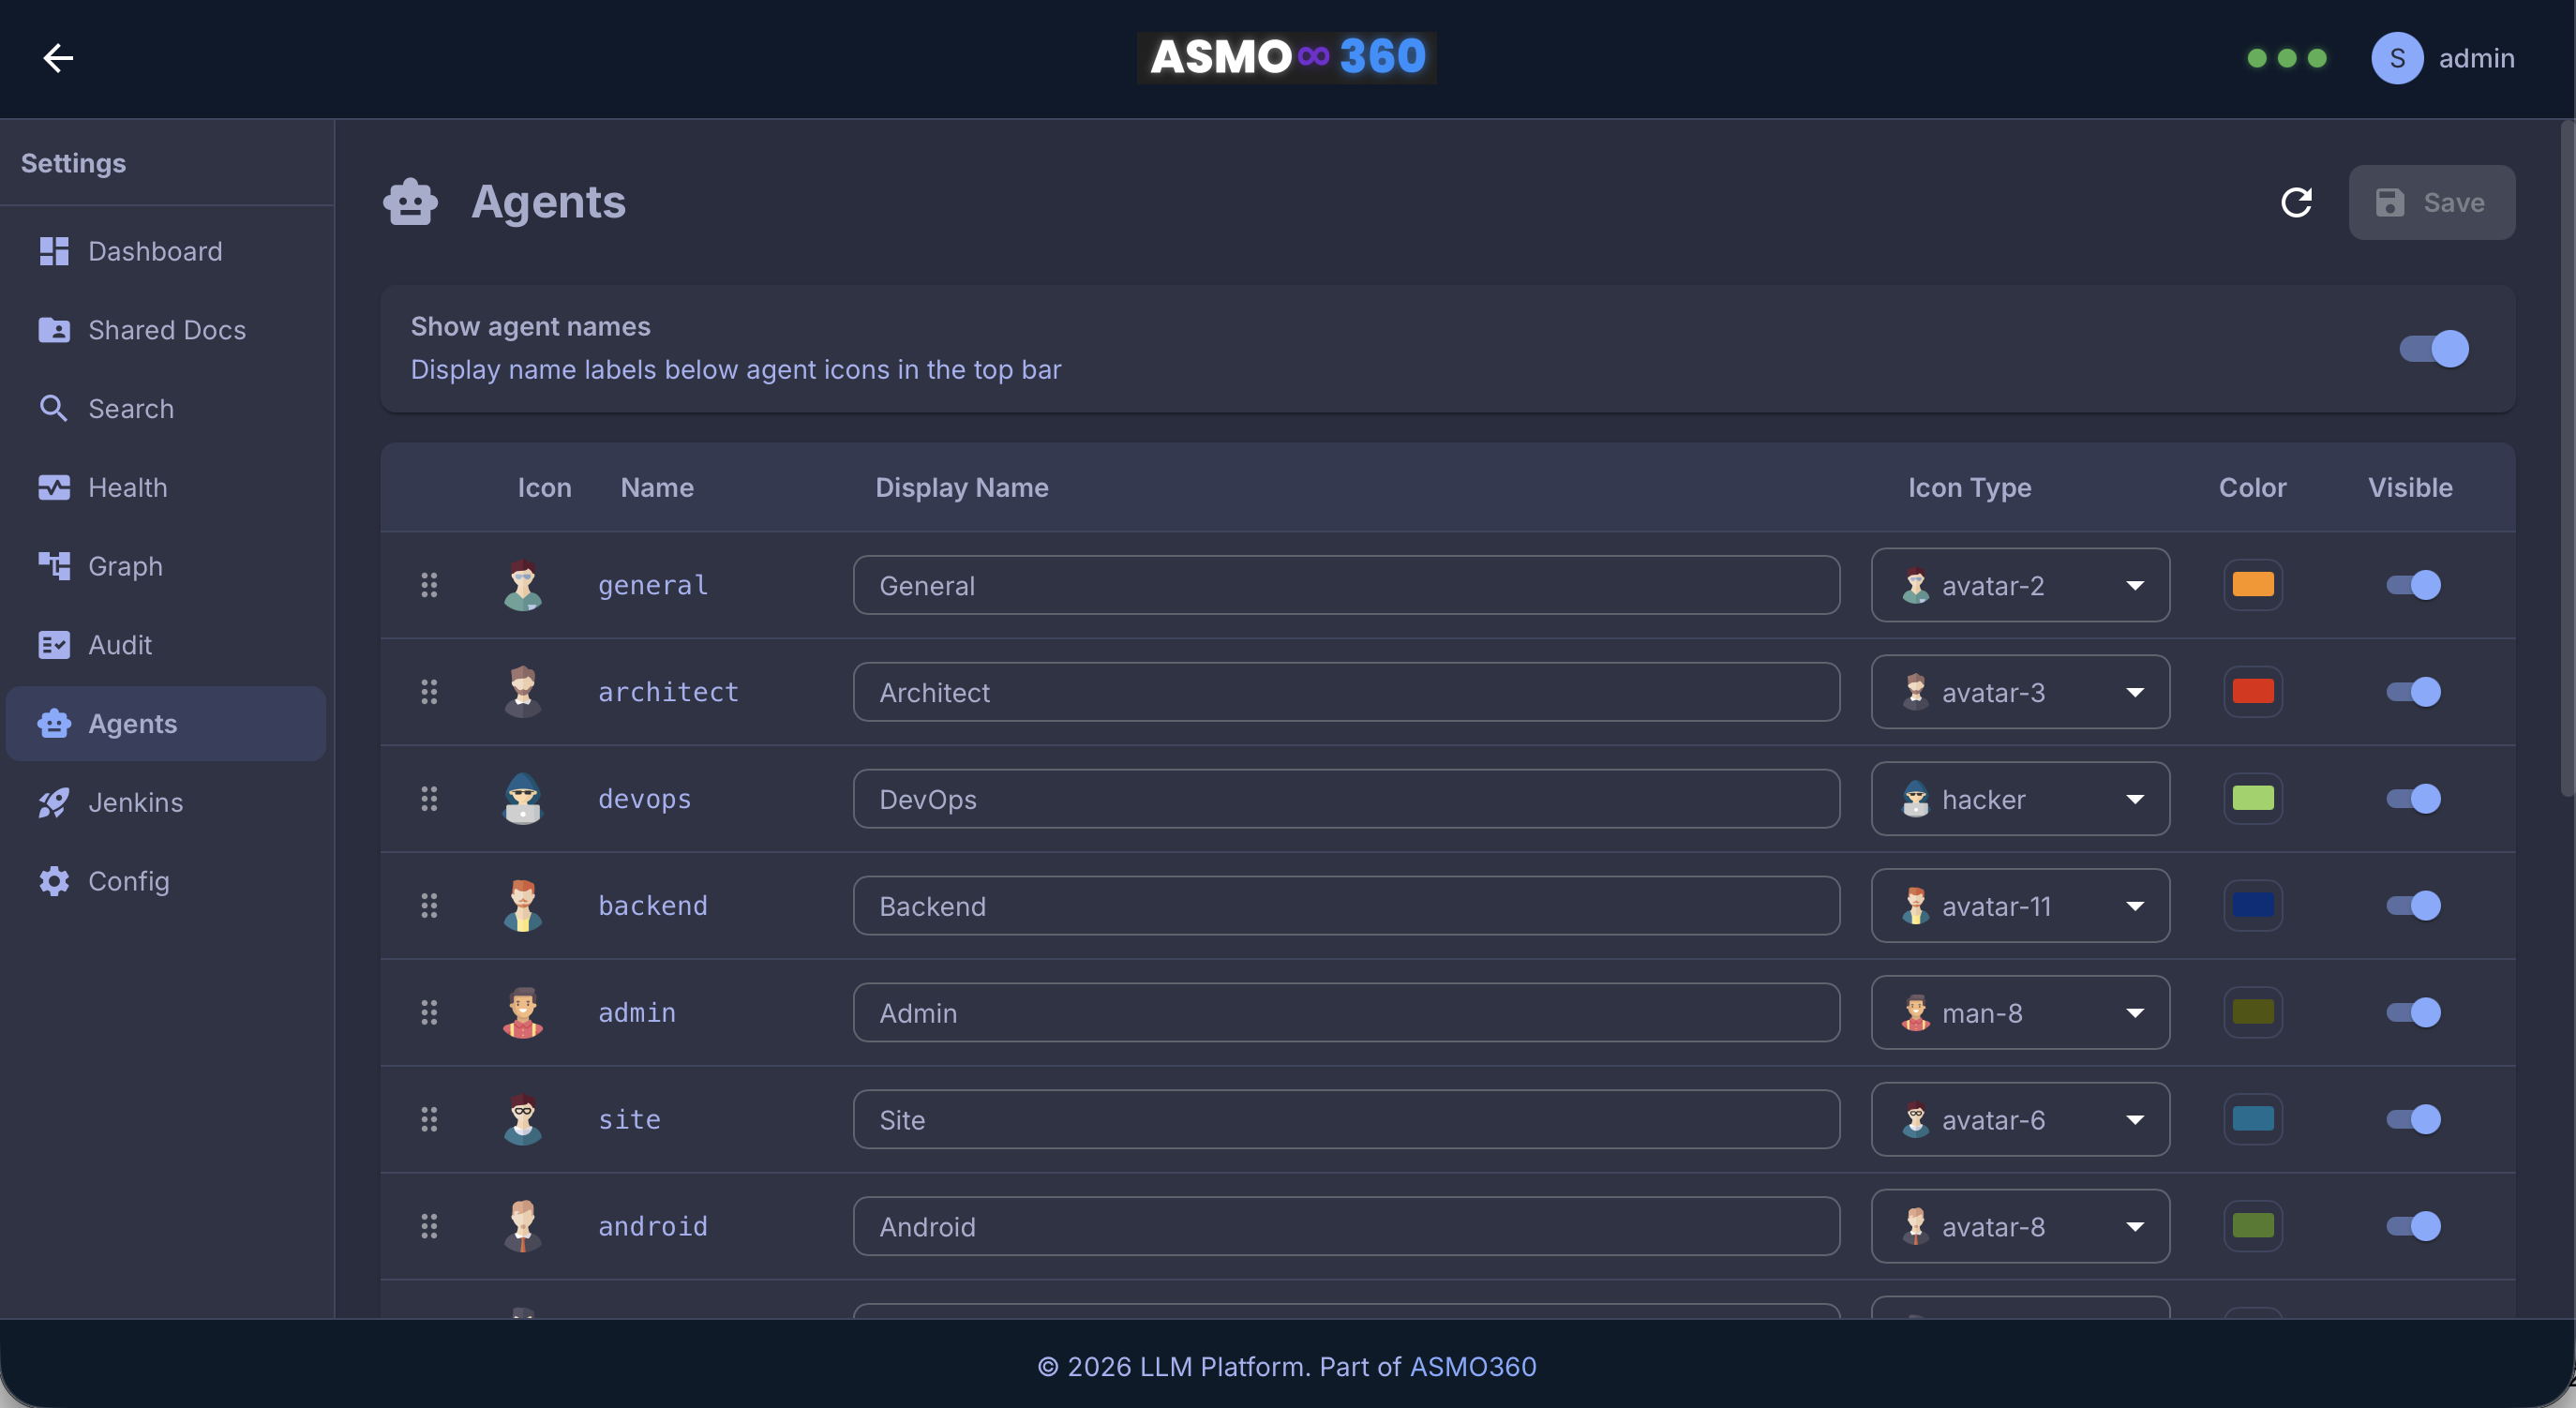Switch to the Agents settings section
The height and width of the screenshot is (1408, 2576).
point(132,723)
